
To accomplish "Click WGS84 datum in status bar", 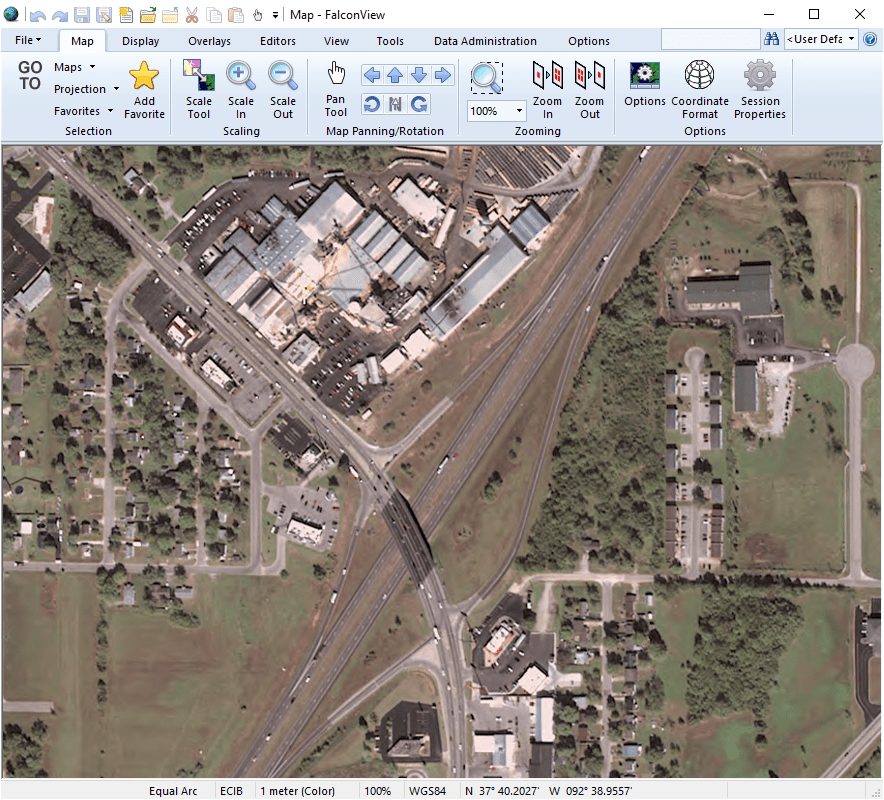I will point(427,791).
